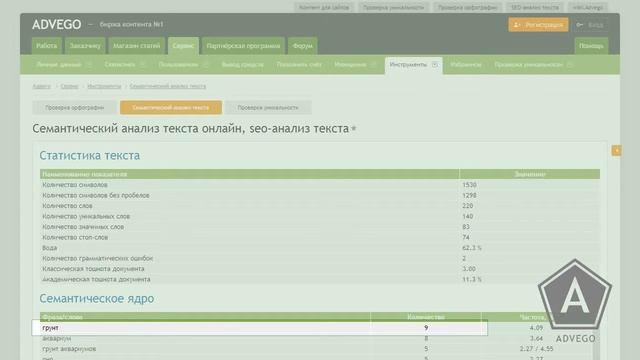Click the Семантическое ядро section heading

click(x=97, y=298)
